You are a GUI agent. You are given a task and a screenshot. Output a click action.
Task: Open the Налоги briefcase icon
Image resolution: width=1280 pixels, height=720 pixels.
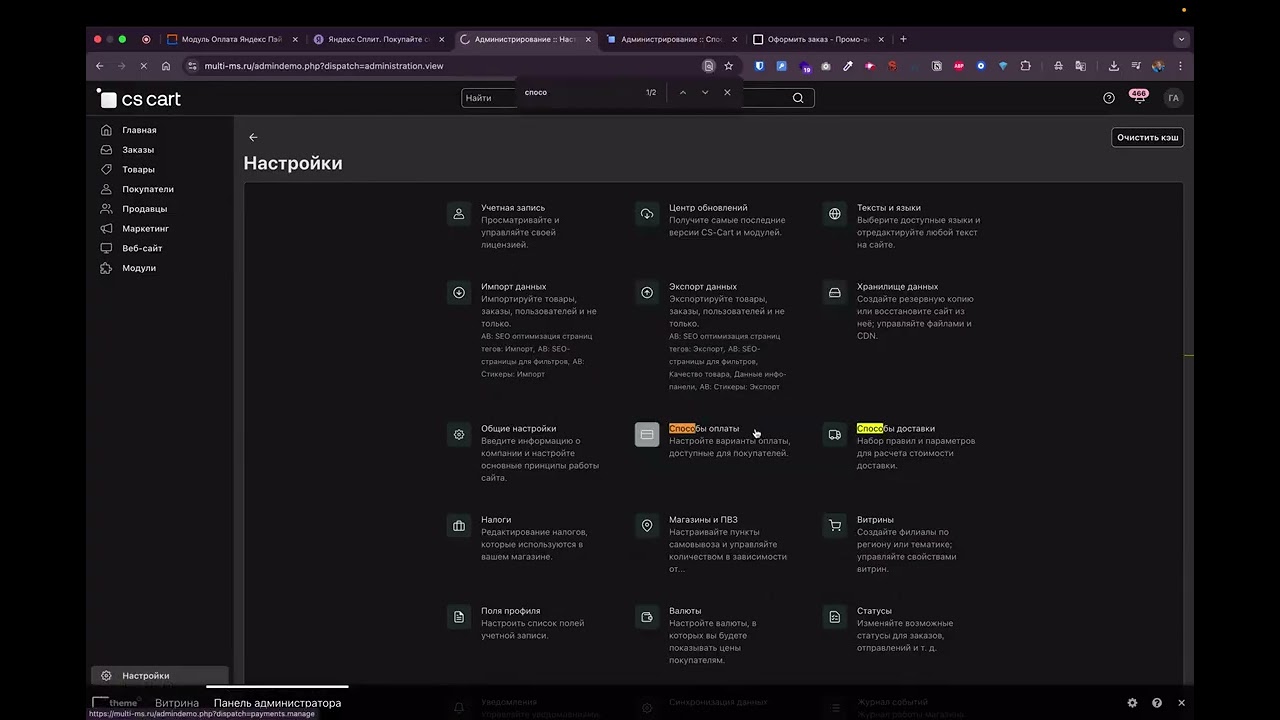click(x=459, y=526)
